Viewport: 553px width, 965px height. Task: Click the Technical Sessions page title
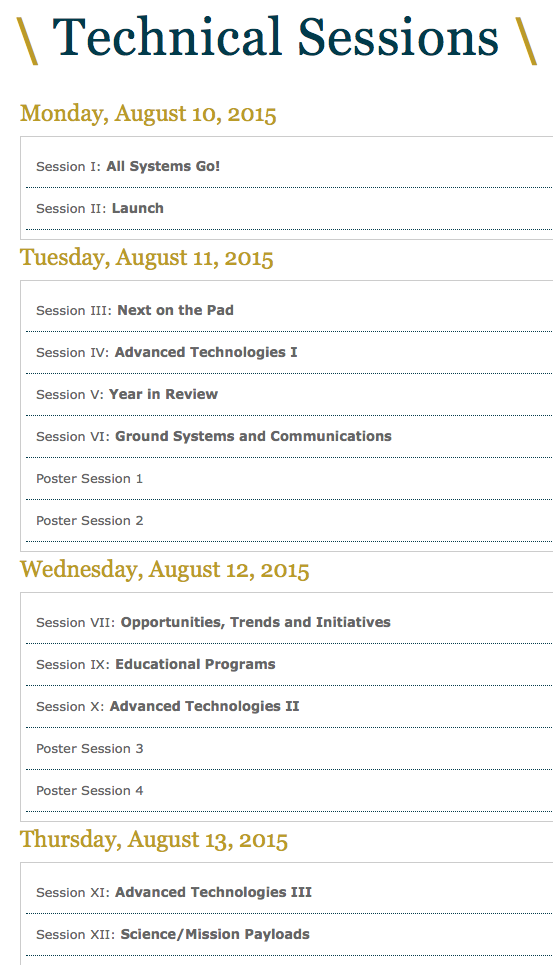(276, 38)
